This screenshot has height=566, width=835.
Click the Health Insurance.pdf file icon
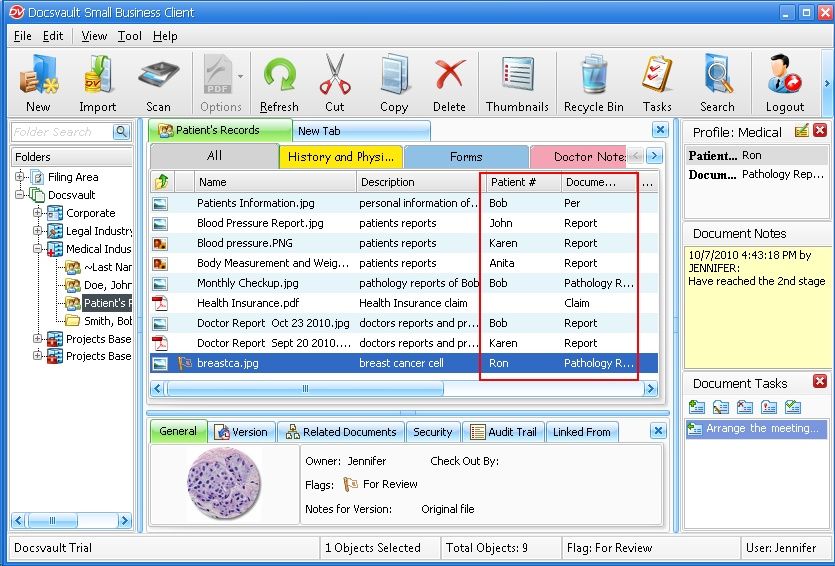(160, 303)
